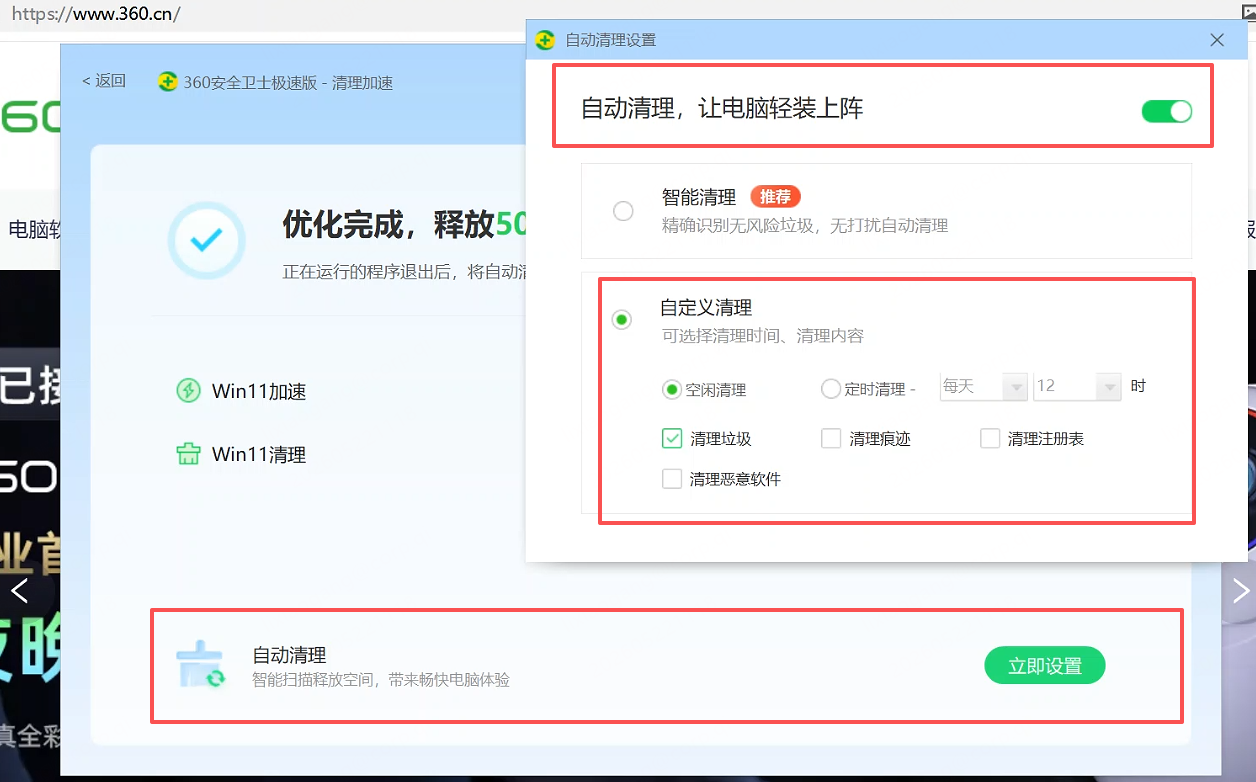Click the 立即设置 button

tap(1045, 666)
